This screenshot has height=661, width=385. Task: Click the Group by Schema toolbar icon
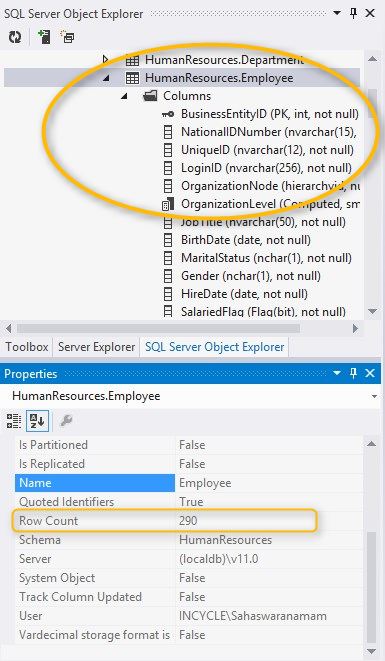(x=67, y=37)
